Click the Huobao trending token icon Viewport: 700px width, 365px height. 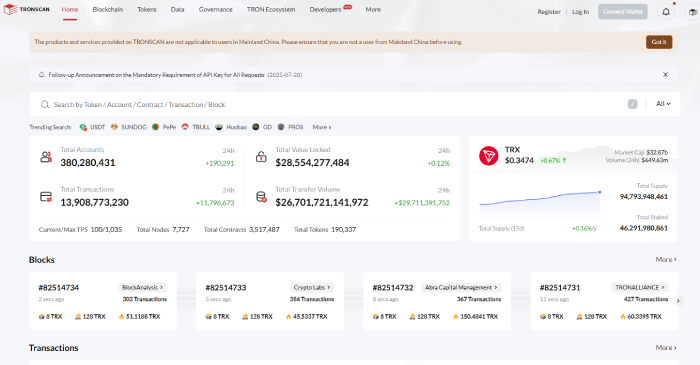[x=219, y=127]
